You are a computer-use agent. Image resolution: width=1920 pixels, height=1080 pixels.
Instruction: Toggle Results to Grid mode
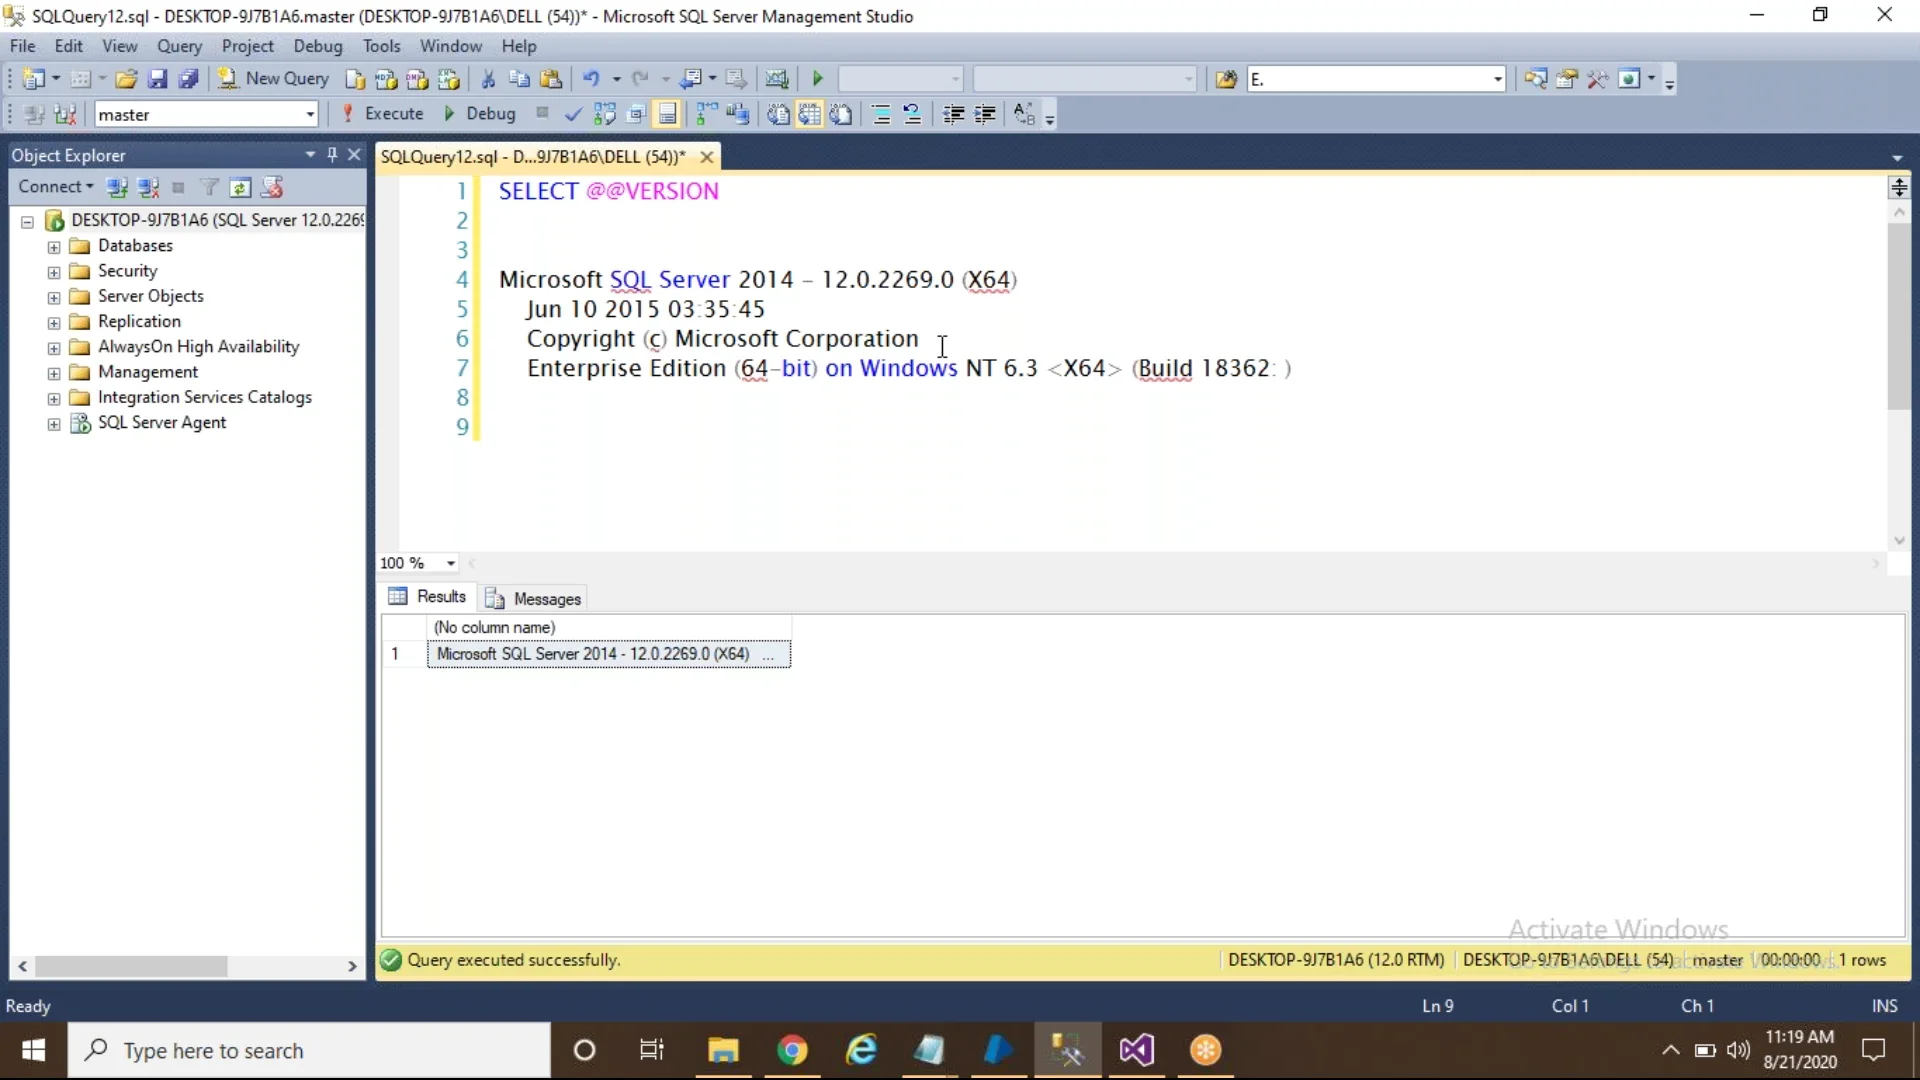[808, 114]
